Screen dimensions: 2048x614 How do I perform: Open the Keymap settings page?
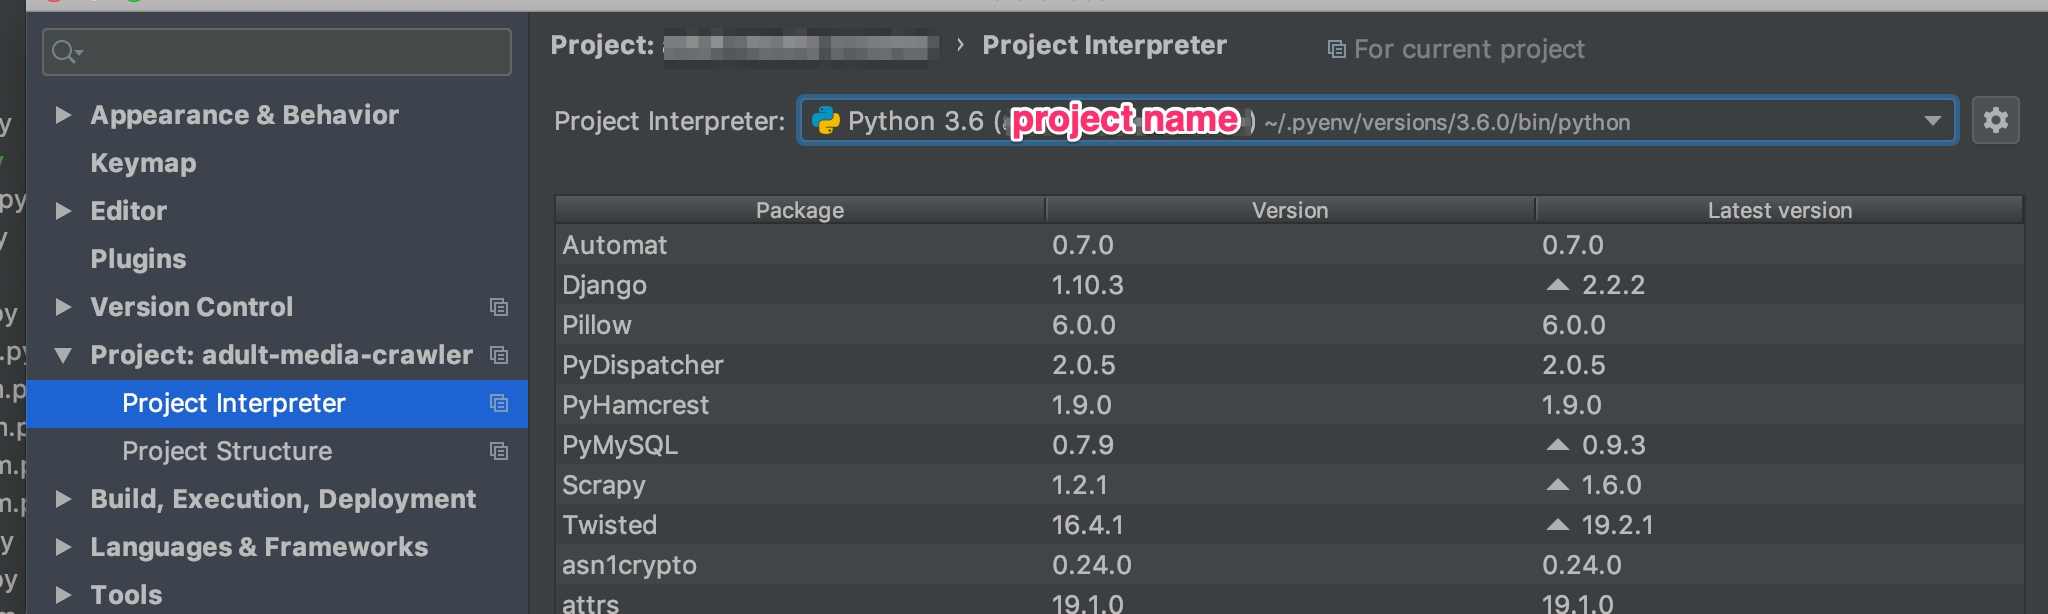coord(143,163)
